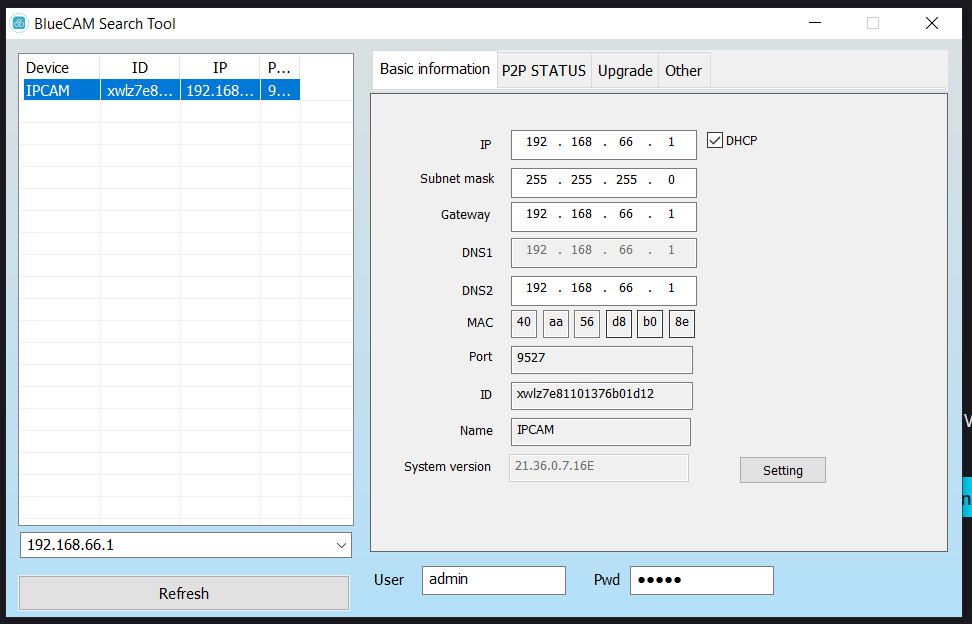Click the MAC octet box 8e
This screenshot has height=624, width=972.
[682, 323]
